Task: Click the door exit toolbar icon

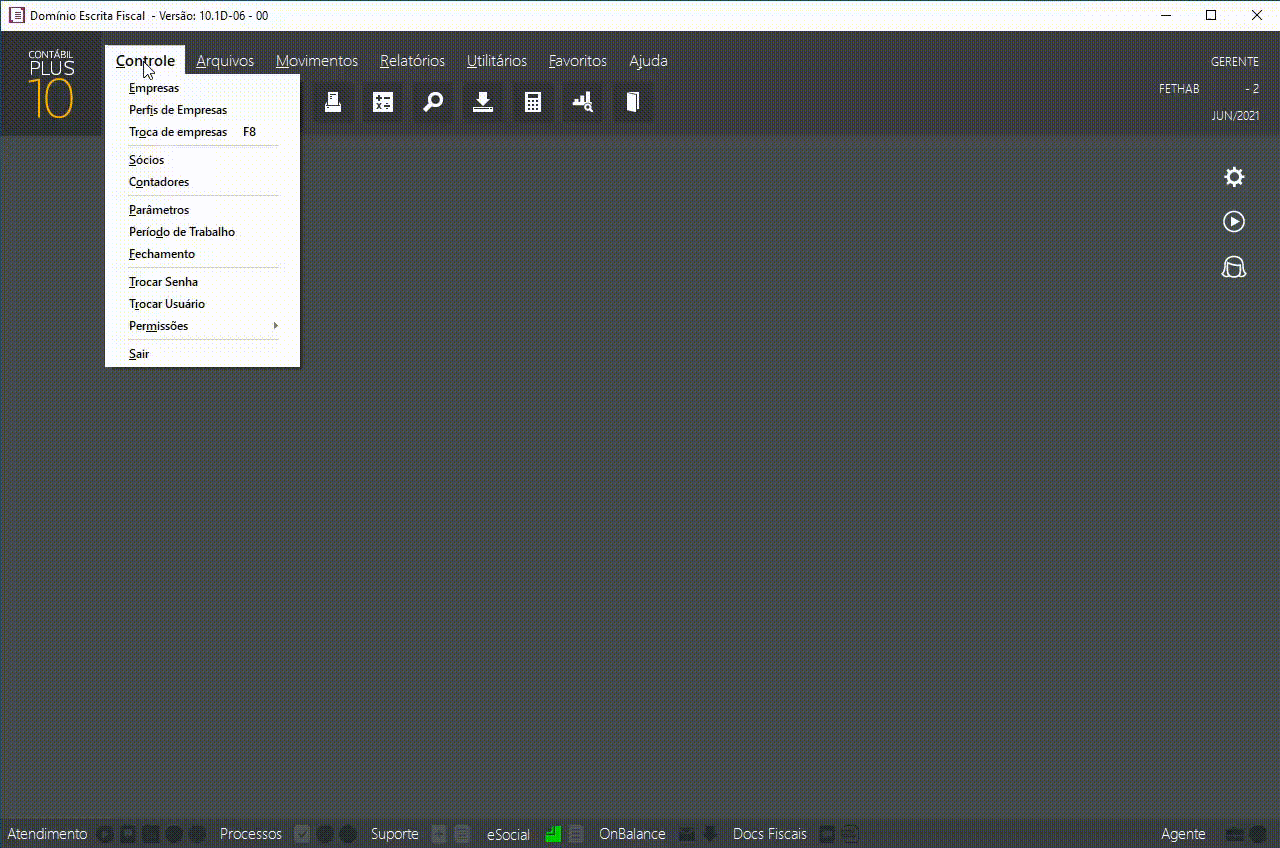Action: [x=633, y=102]
